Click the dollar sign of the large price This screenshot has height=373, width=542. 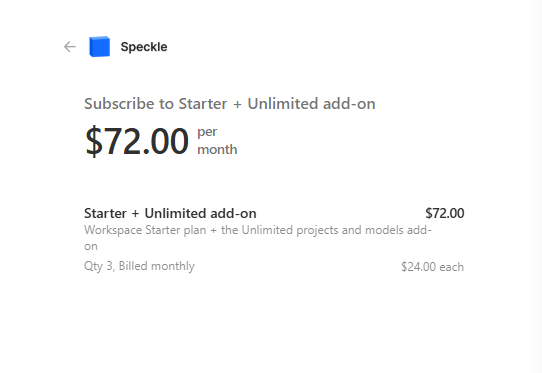(94, 141)
